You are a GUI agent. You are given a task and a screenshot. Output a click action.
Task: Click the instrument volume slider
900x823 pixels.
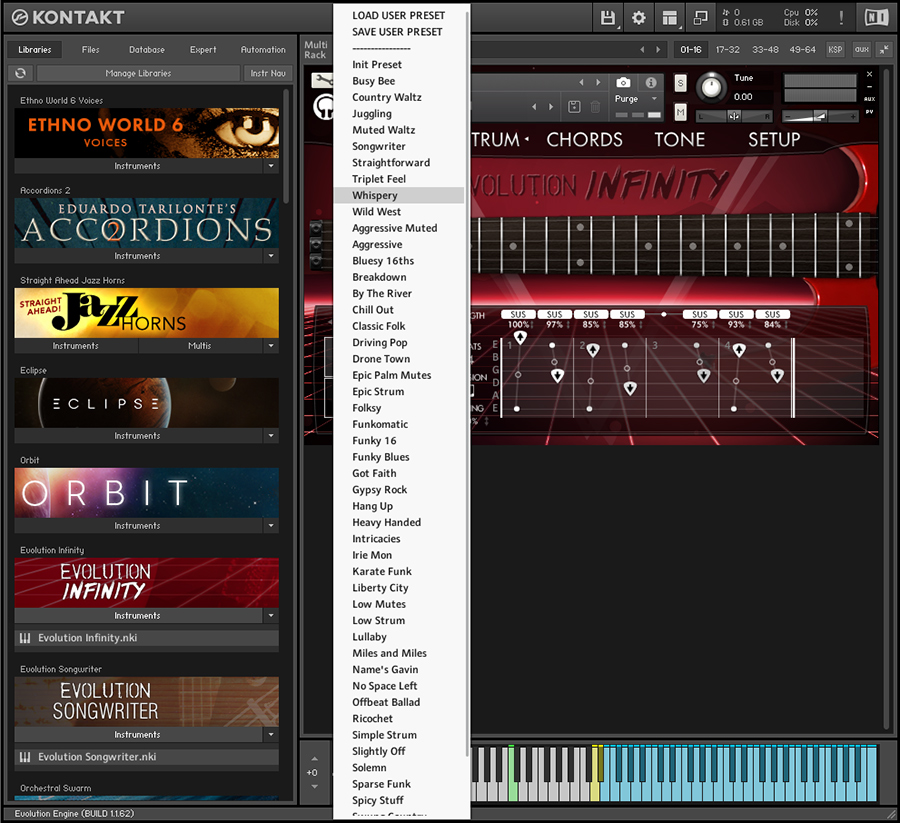(x=820, y=117)
